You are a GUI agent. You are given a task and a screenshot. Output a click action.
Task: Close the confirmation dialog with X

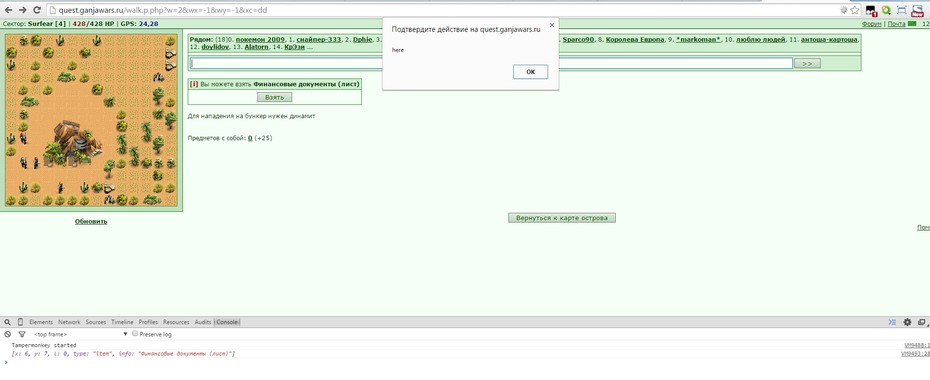pyautogui.click(x=552, y=25)
